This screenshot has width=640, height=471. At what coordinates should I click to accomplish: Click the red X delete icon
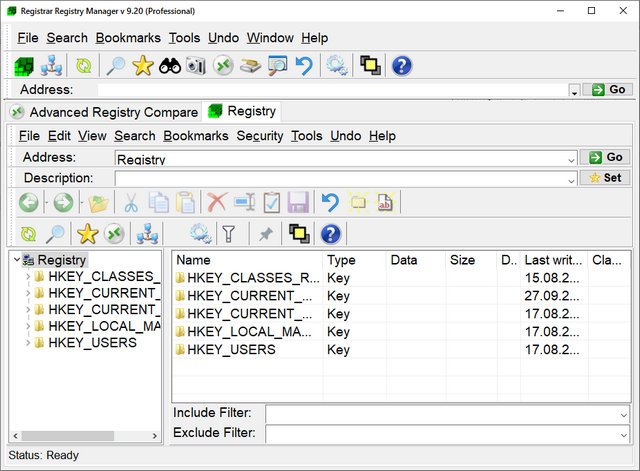(216, 203)
